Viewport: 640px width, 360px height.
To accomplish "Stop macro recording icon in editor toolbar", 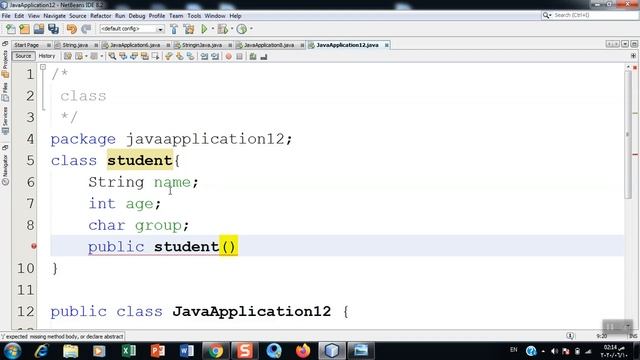I will [240, 56].
